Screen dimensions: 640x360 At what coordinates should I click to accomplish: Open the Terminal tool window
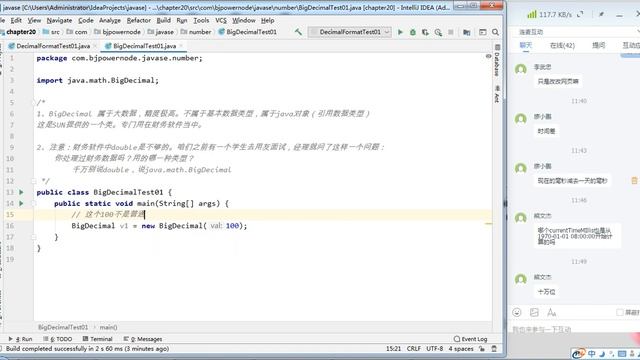tap(98, 339)
